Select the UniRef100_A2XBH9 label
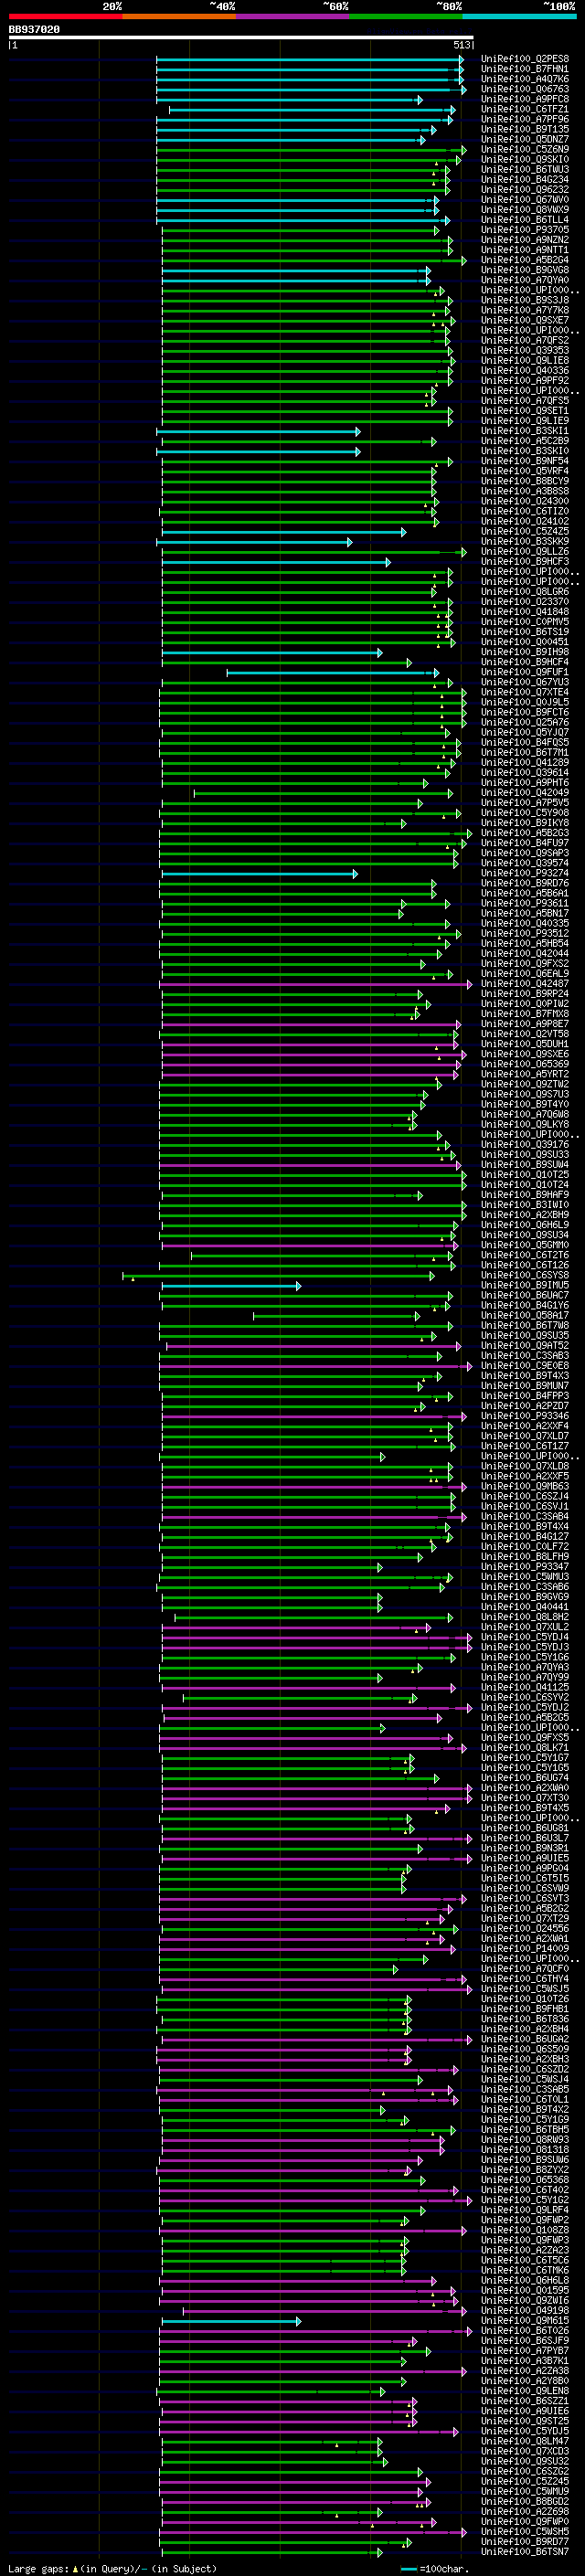 [x=525, y=1215]
